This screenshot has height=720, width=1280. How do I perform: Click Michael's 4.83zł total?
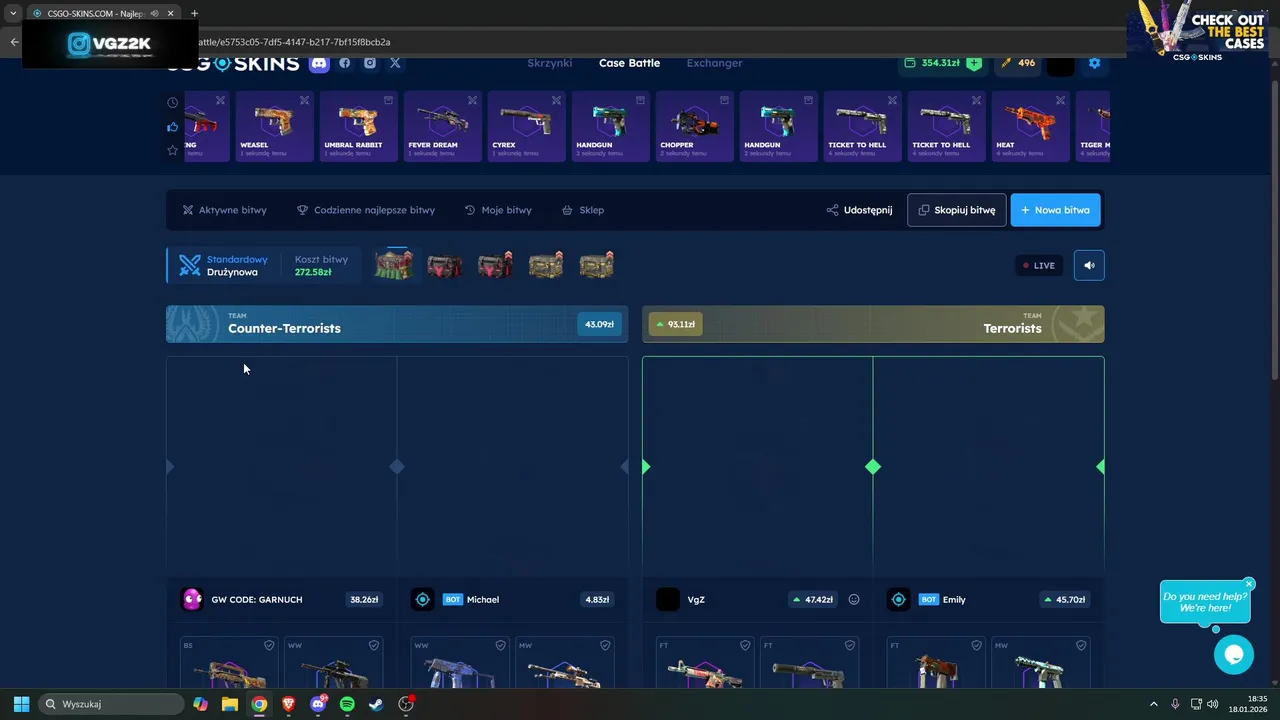coord(597,600)
